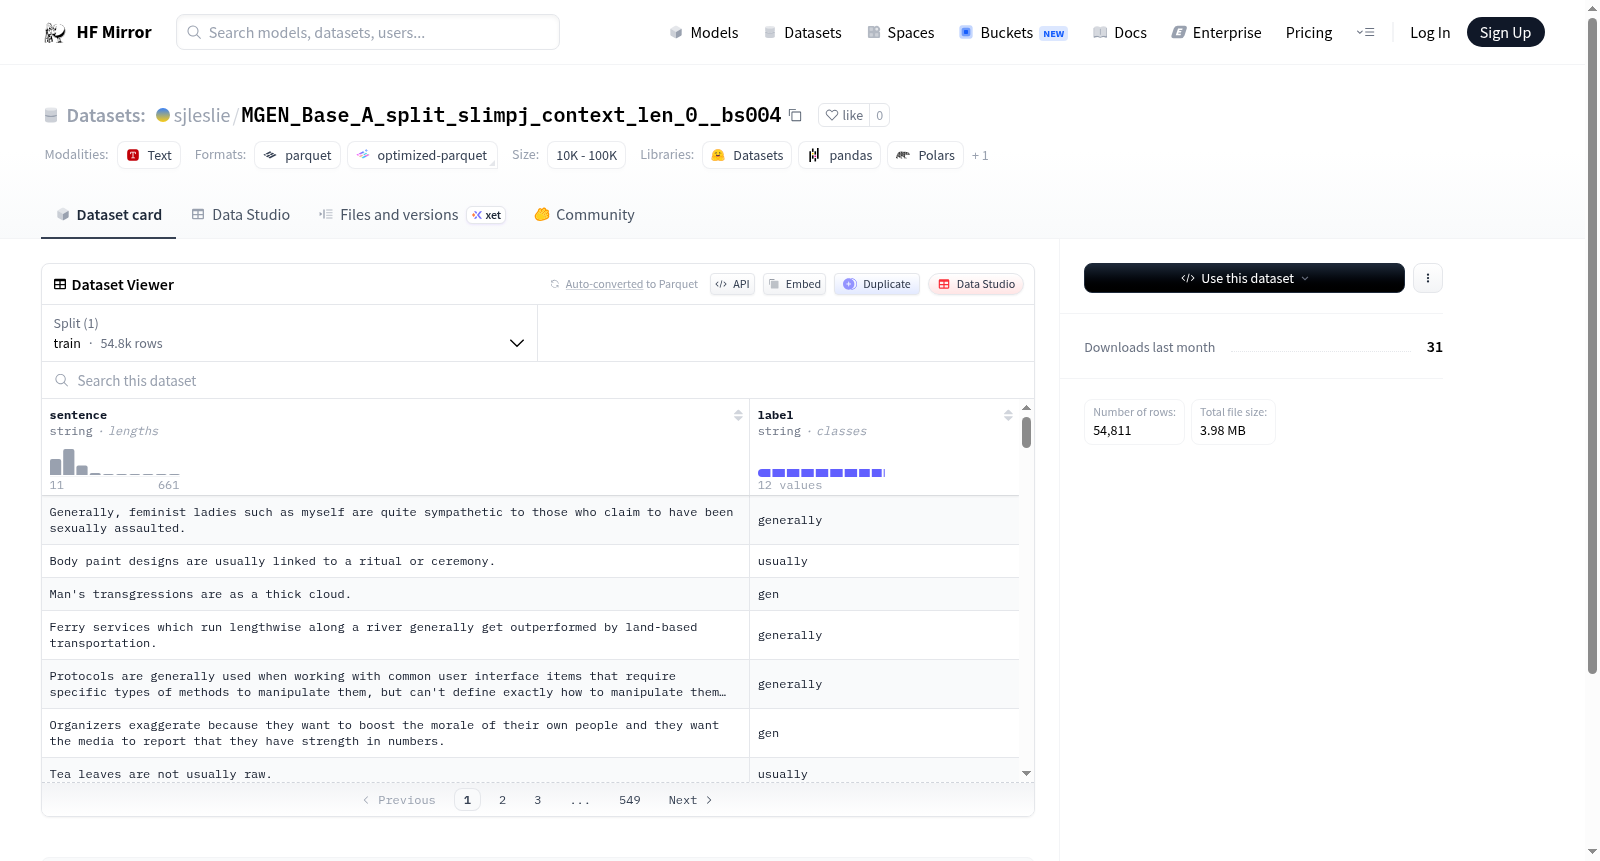Select current page 1 in pagination
The height and width of the screenshot is (861, 1600).
tap(467, 800)
